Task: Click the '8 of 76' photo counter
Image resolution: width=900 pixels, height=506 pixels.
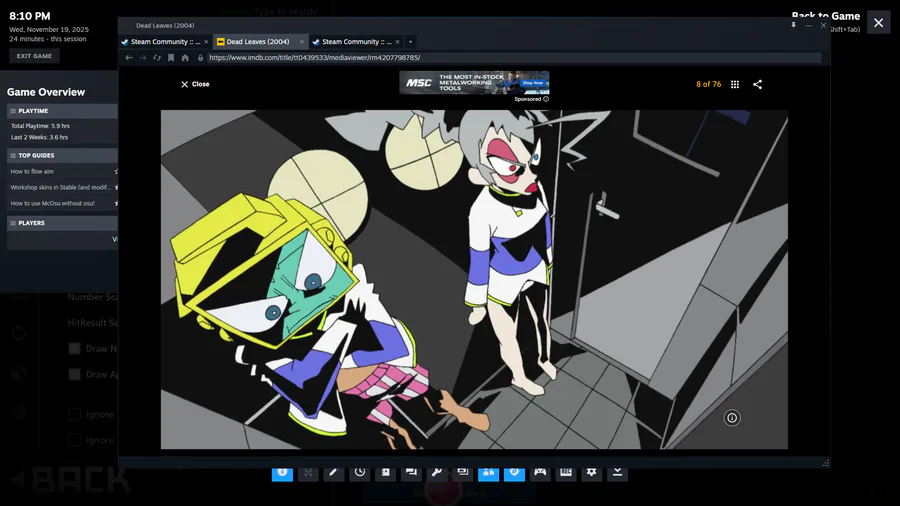Action: [708, 84]
